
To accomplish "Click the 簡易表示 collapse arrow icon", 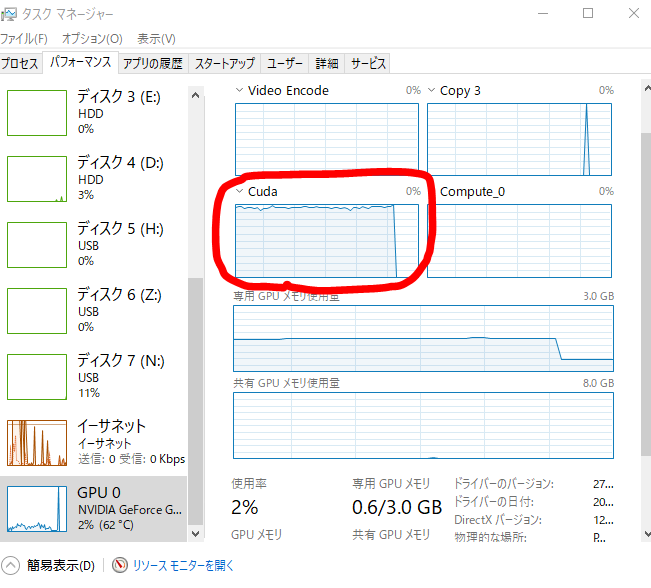I will [x=10, y=566].
